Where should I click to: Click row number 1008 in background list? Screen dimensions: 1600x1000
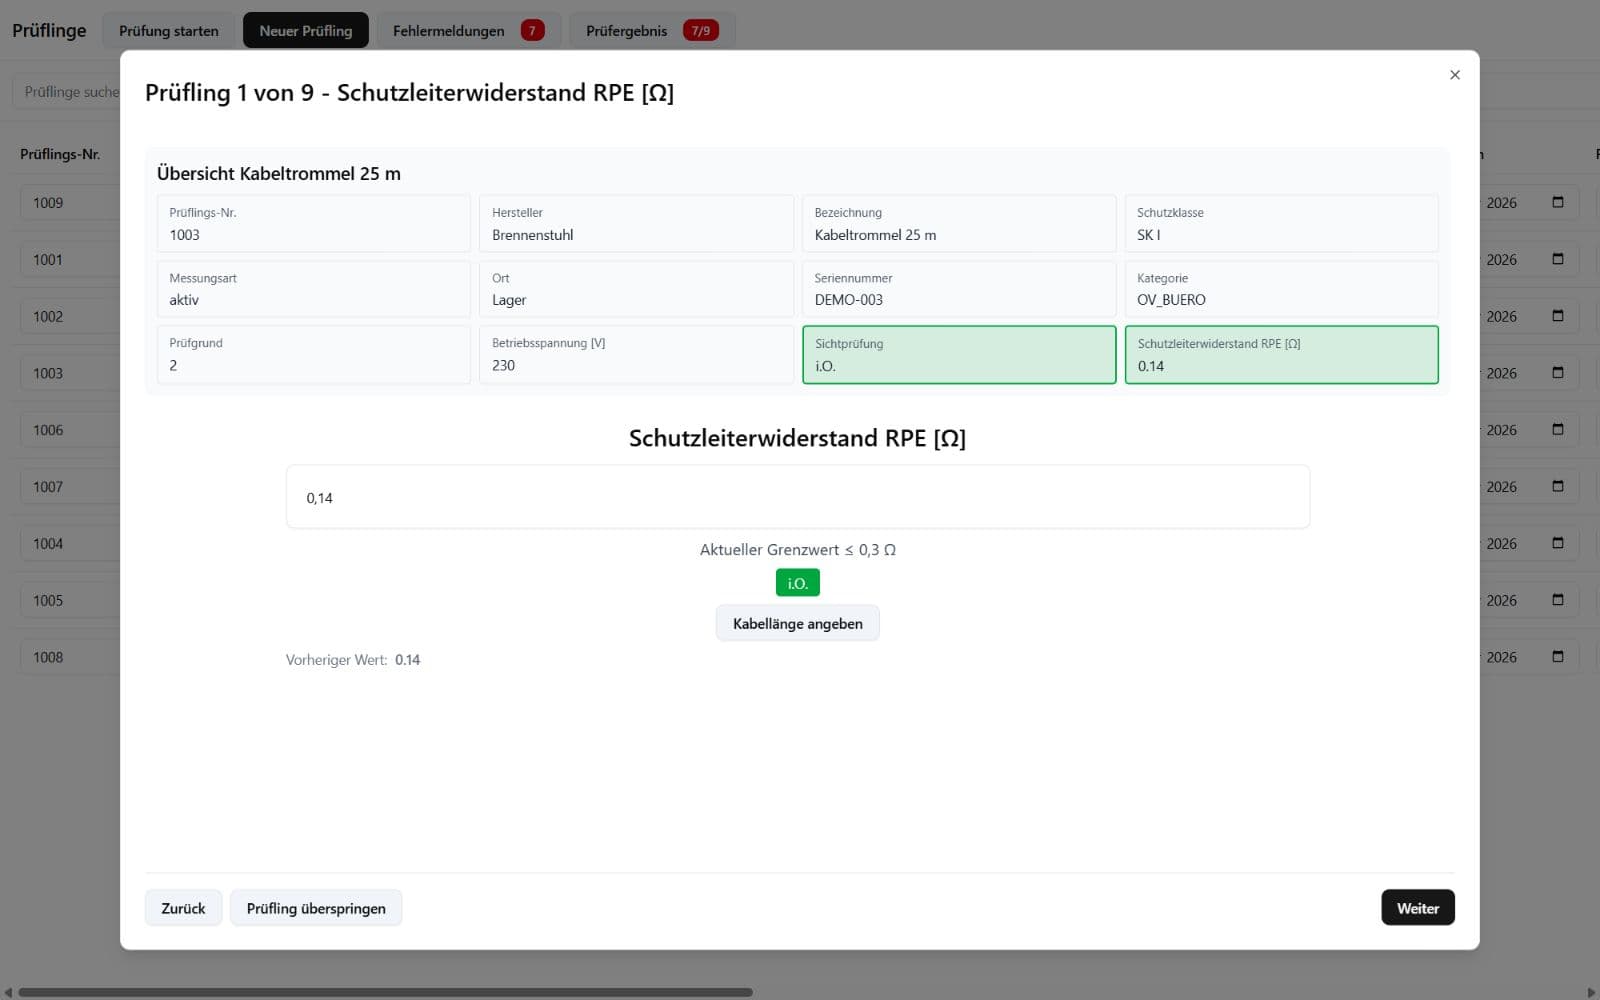(x=48, y=657)
